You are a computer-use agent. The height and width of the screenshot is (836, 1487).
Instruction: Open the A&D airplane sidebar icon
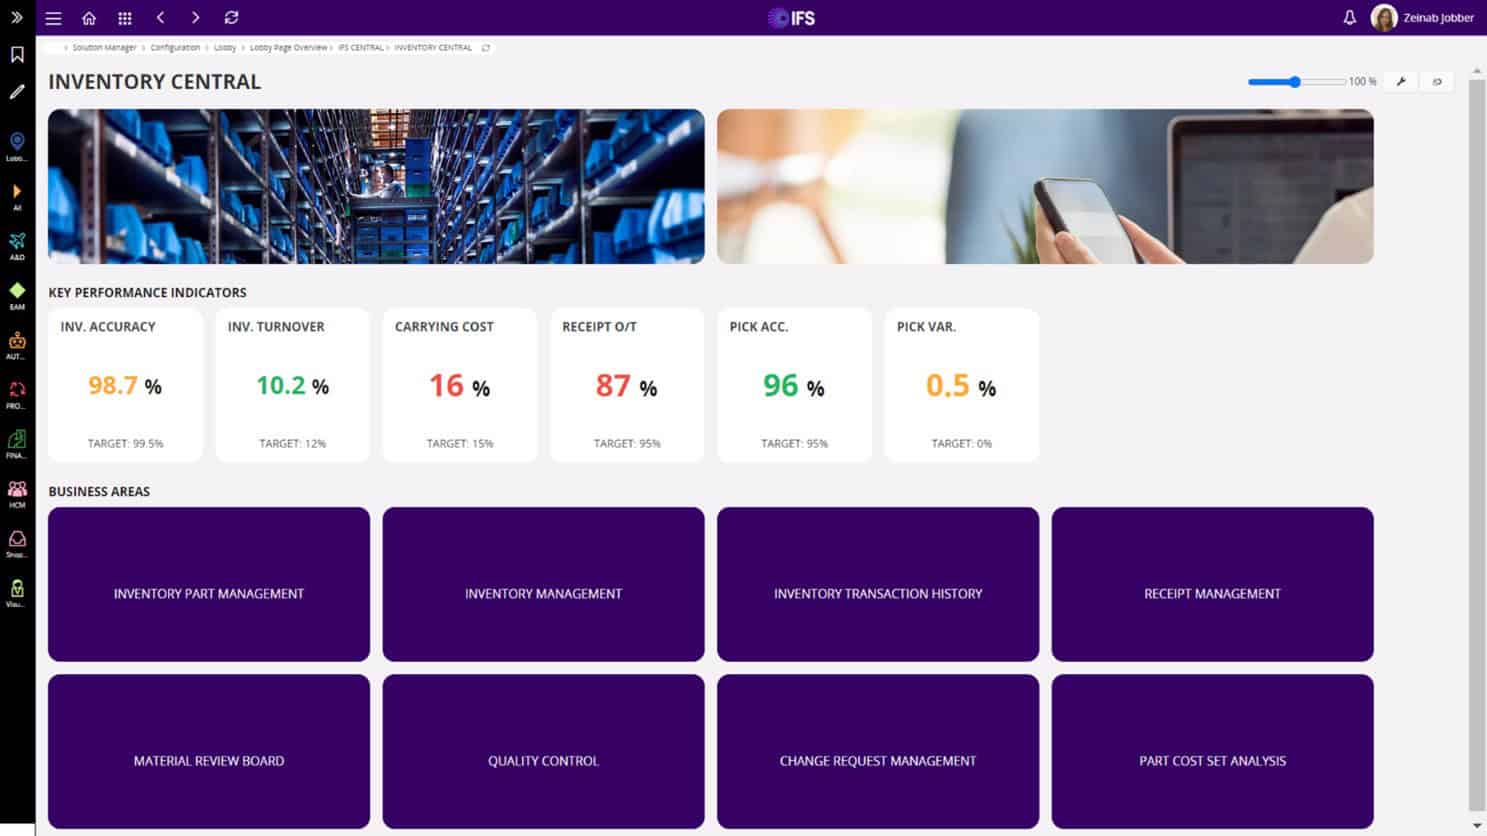coord(17,242)
